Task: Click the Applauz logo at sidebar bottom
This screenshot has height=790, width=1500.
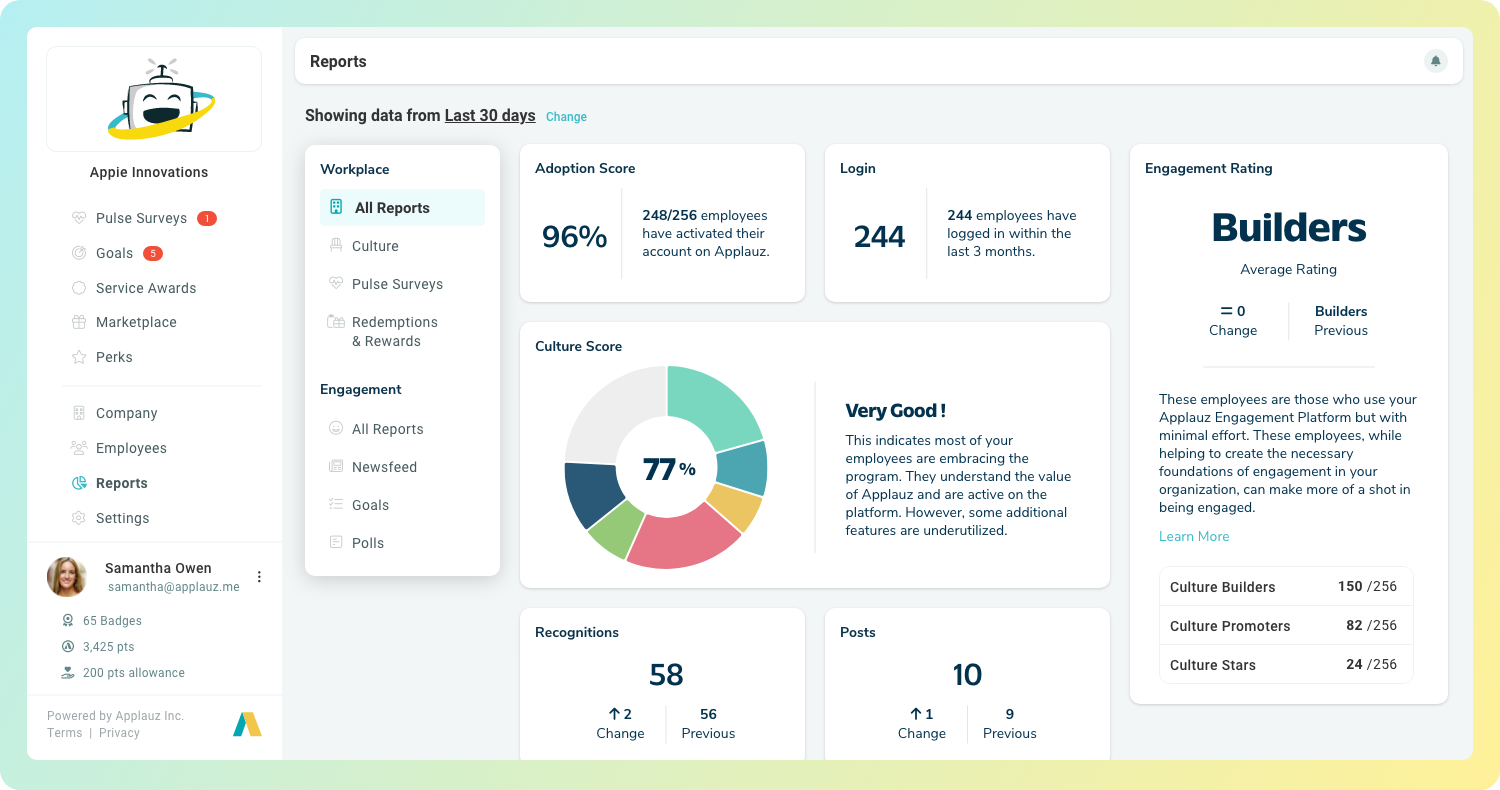Action: pyautogui.click(x=247, y=723)
